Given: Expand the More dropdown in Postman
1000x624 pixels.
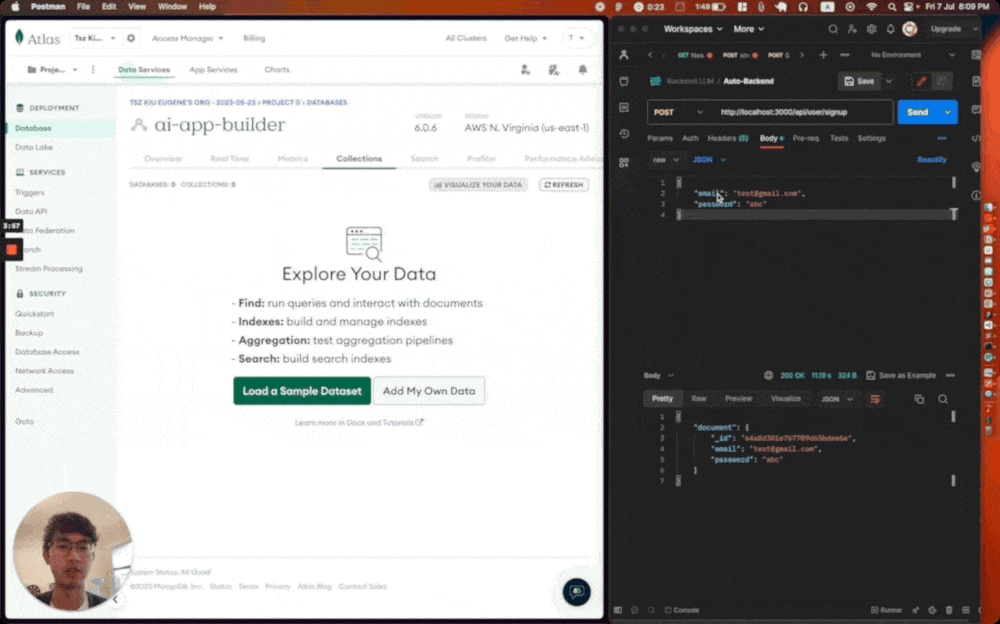Looking at the screenshot, I should click(x=748, y=29).
